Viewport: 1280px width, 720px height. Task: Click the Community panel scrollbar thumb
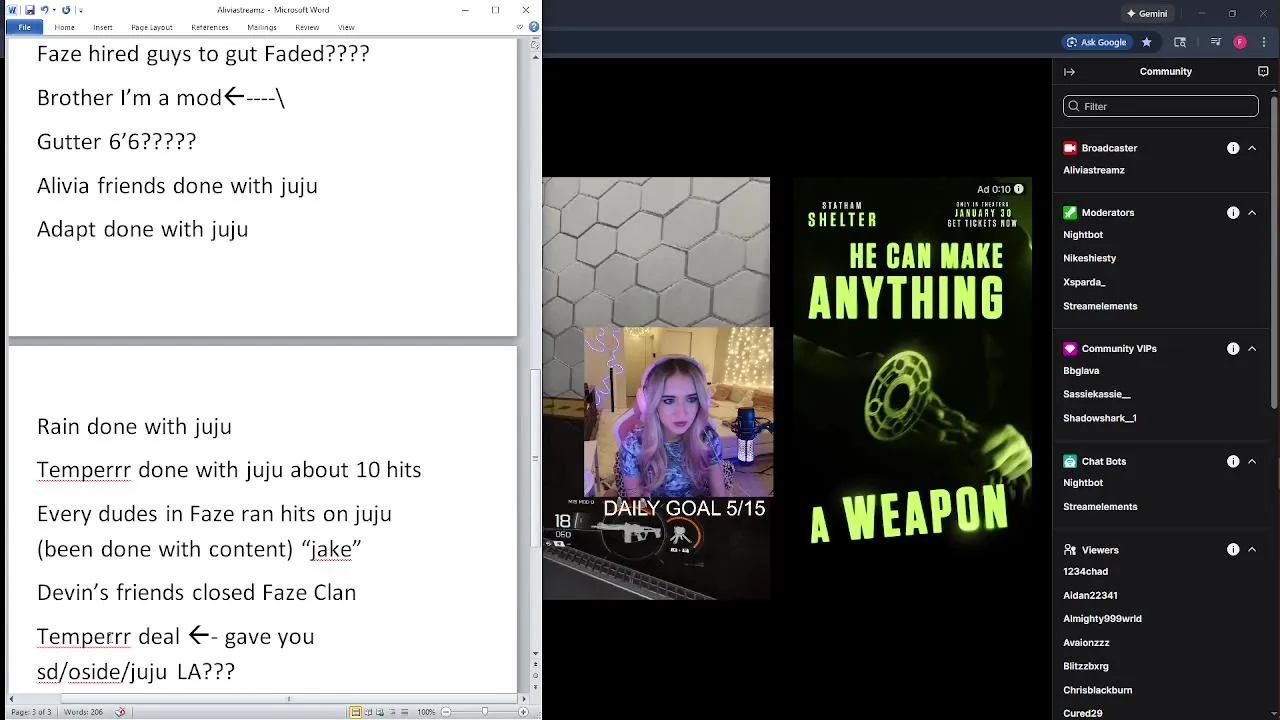1273,253
